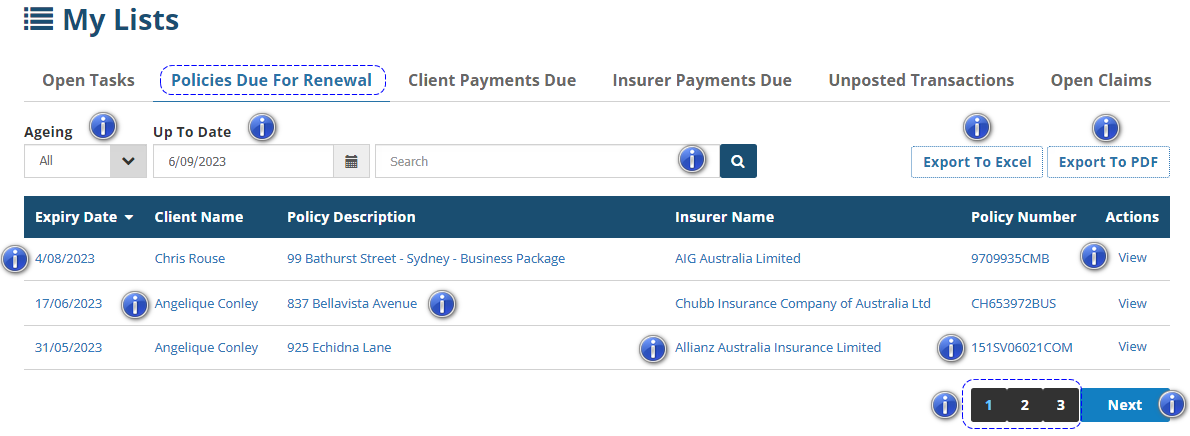
Task: Jump to page 3 in pagination
Action: 1061,405
